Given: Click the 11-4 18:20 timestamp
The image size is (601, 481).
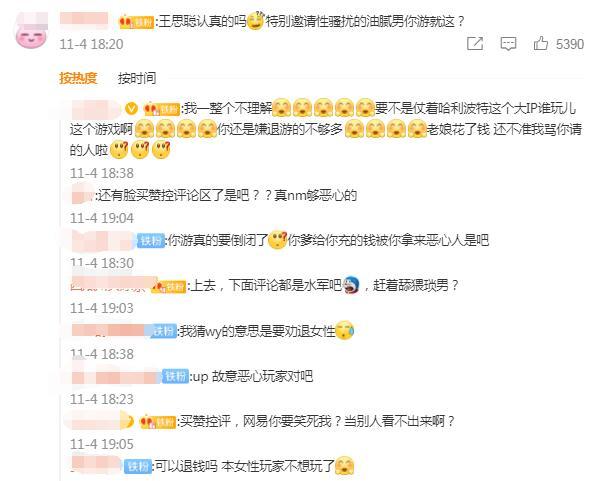Looking at the screenshot, I should (x=91, y=44).
